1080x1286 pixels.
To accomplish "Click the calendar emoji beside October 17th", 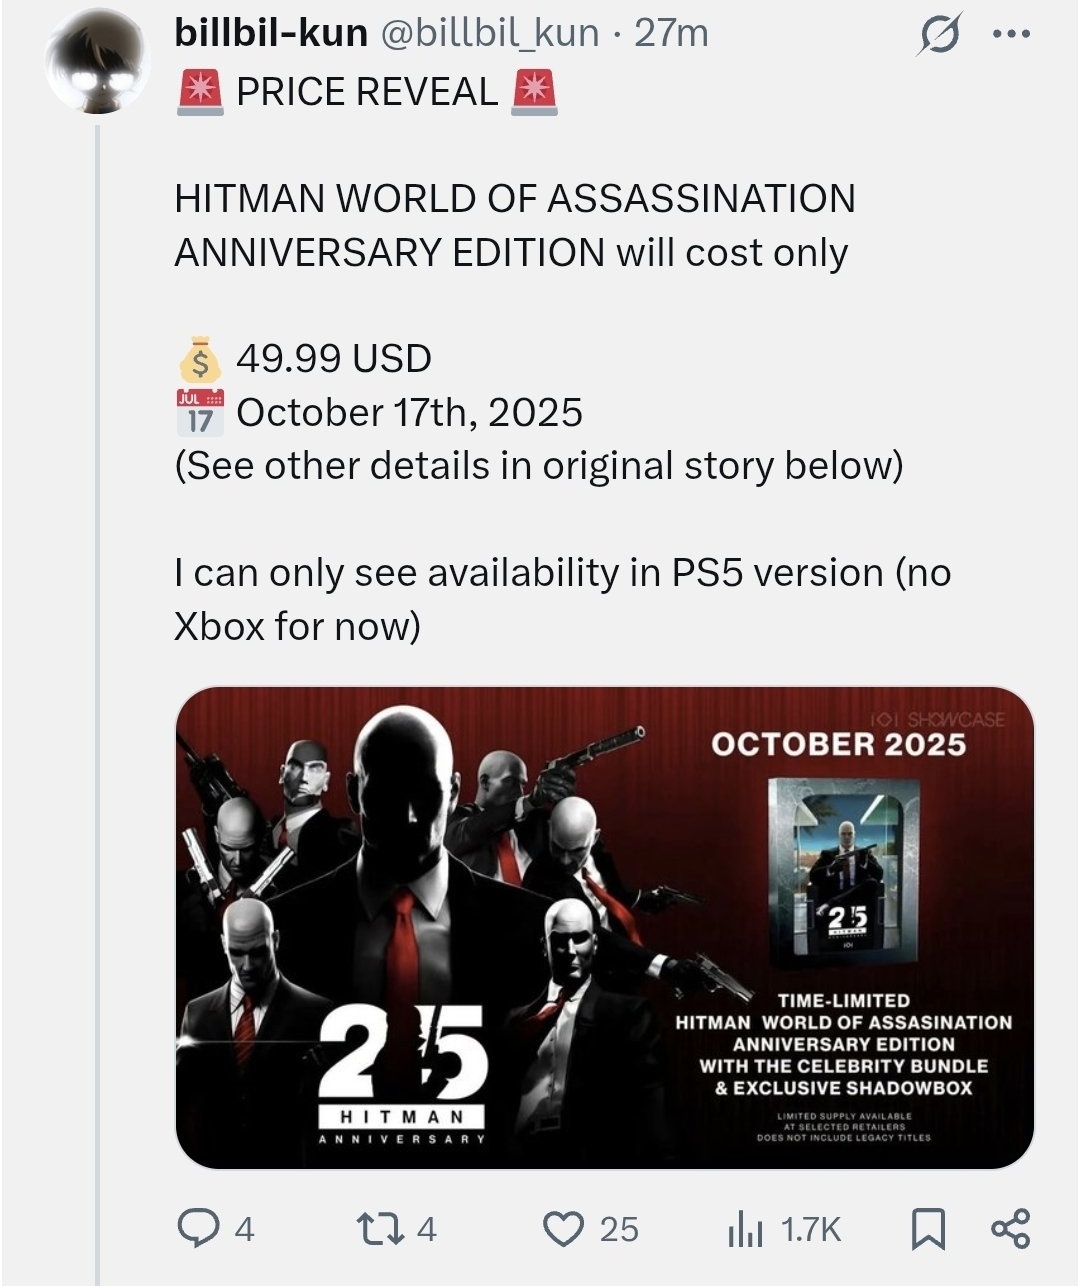I will [201, 411].
